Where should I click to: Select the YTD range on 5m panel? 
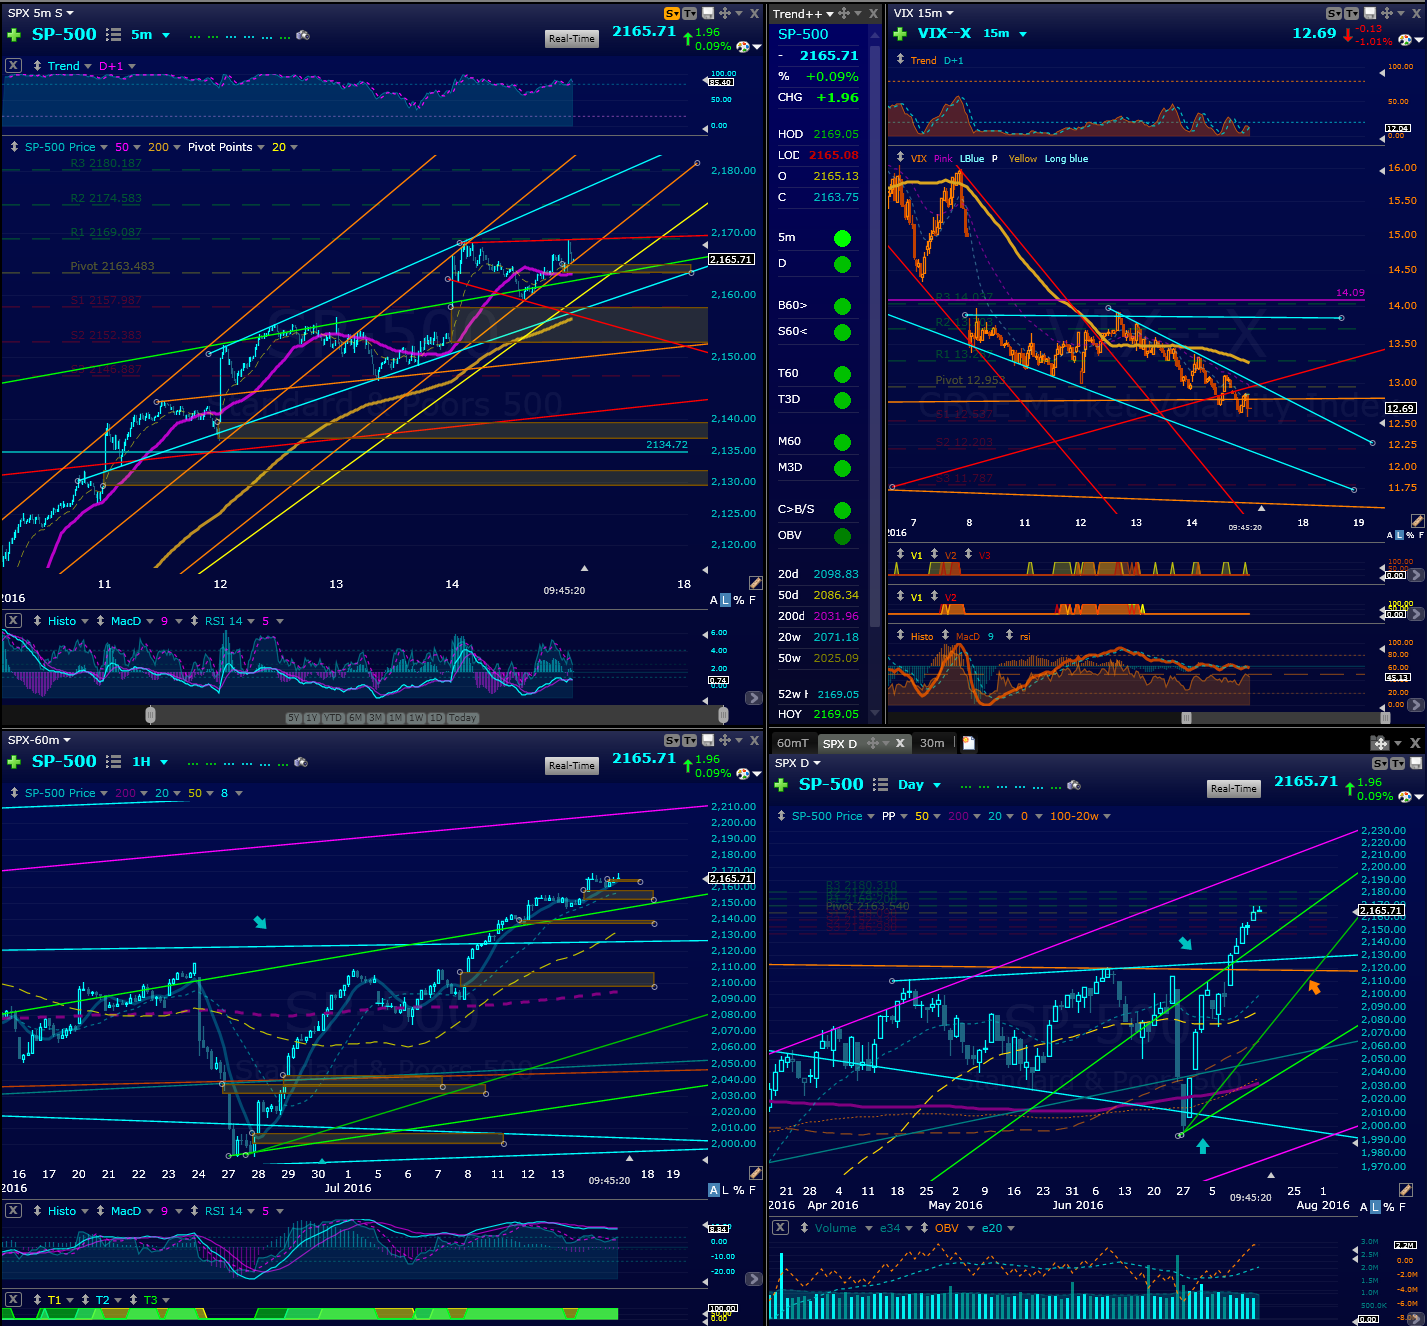pyautogui.click(x=333, y=718)
